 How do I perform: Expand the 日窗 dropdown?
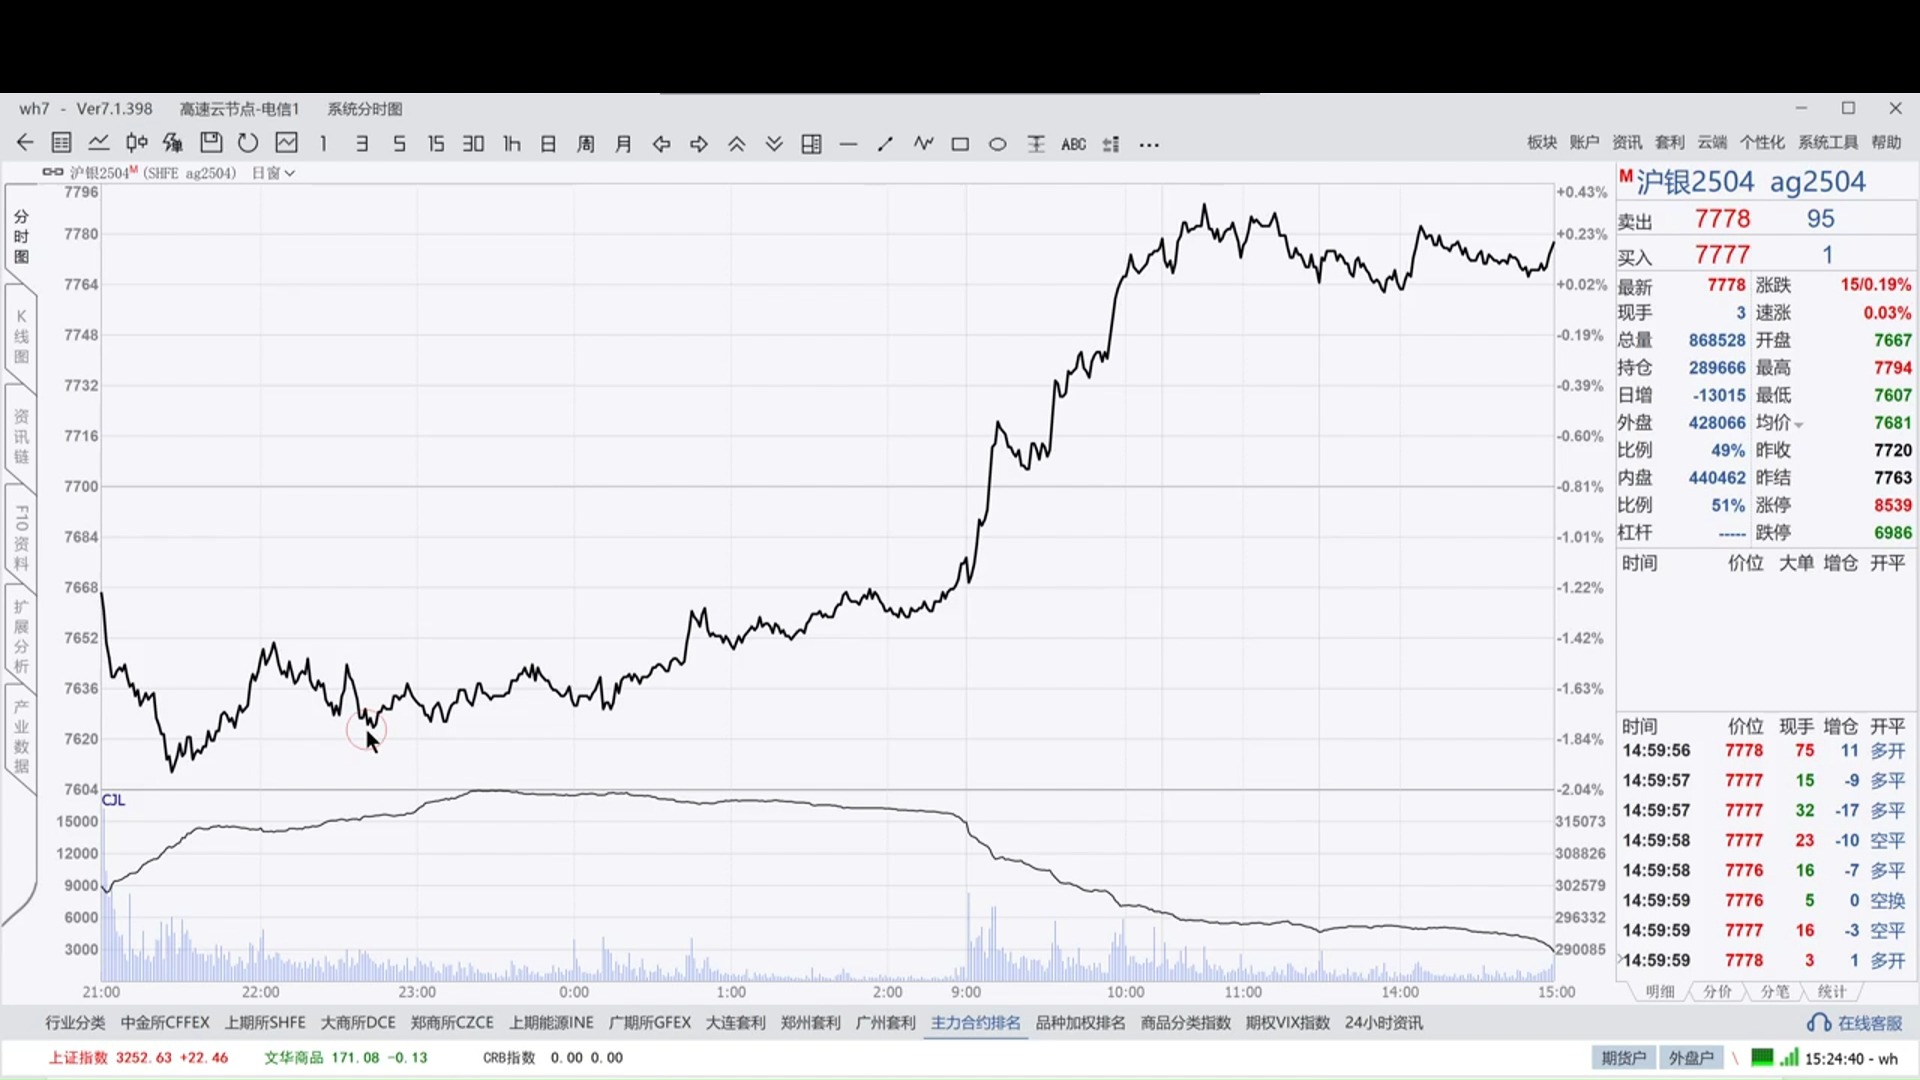(x=273, y=173)
